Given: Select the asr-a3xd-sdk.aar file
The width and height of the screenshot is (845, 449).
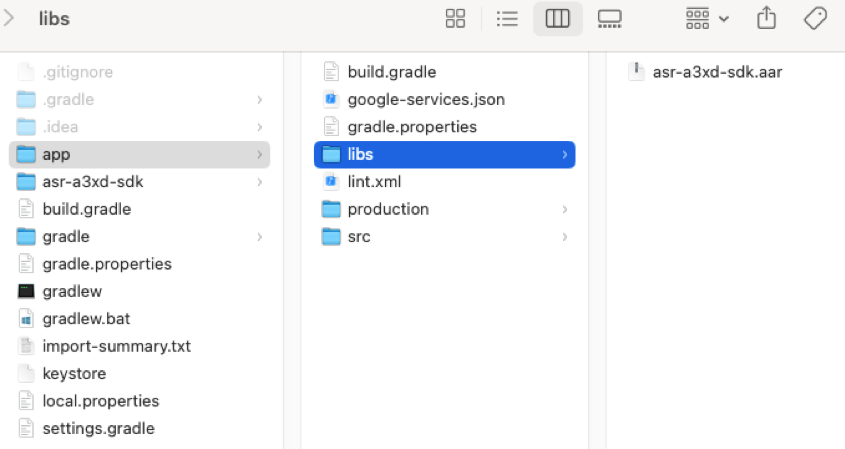Looking at the screenshot, I should pyautogui.click(x=716, y=72).
